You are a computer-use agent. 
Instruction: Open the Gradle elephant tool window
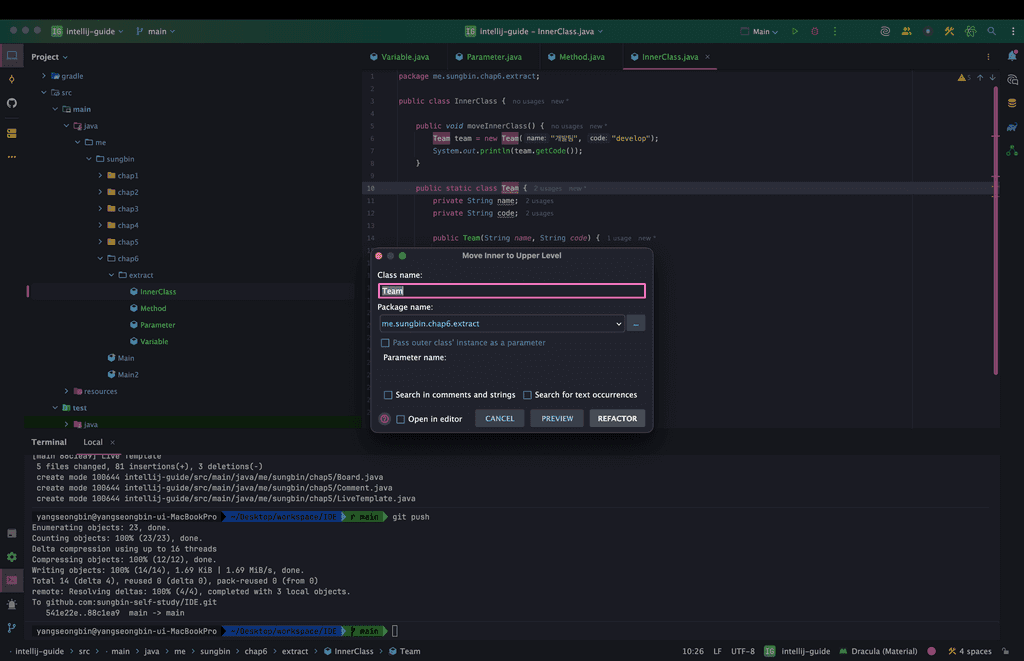1012,127
